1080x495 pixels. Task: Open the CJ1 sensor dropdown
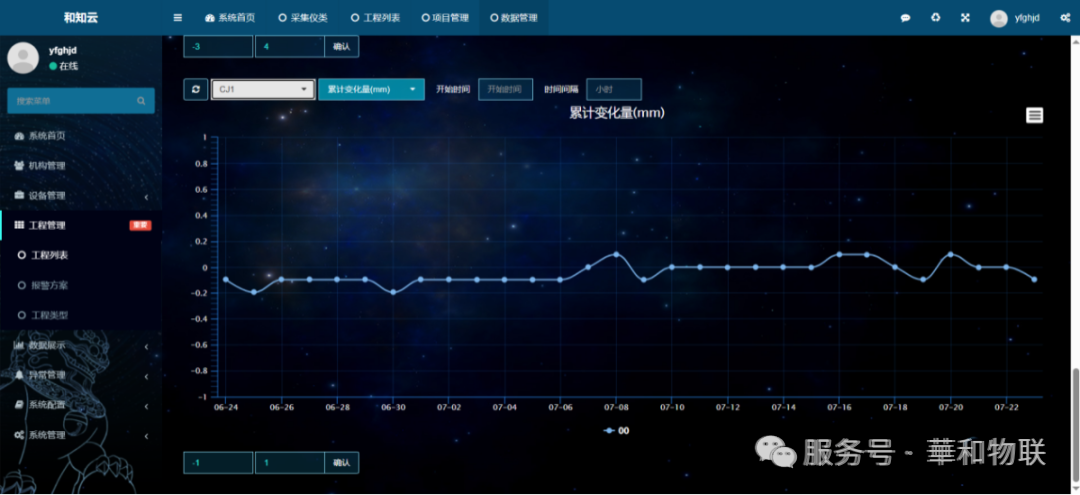(x=262, y=89)
